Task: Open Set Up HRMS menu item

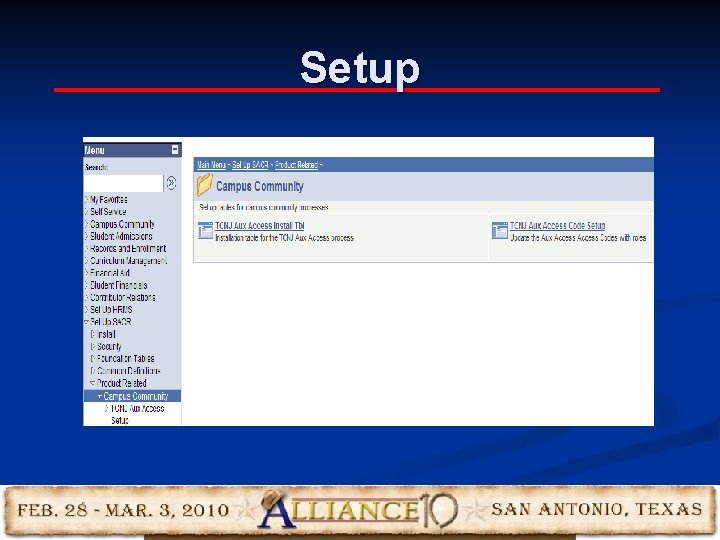Action: [111, 309]
